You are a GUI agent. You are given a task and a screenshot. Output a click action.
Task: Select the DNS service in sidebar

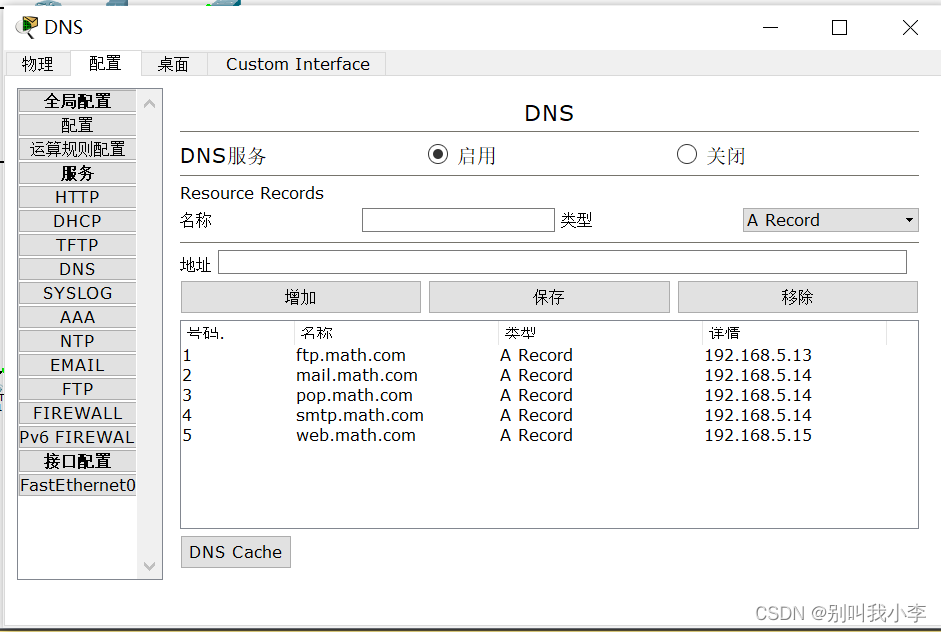tap(77, 269)
